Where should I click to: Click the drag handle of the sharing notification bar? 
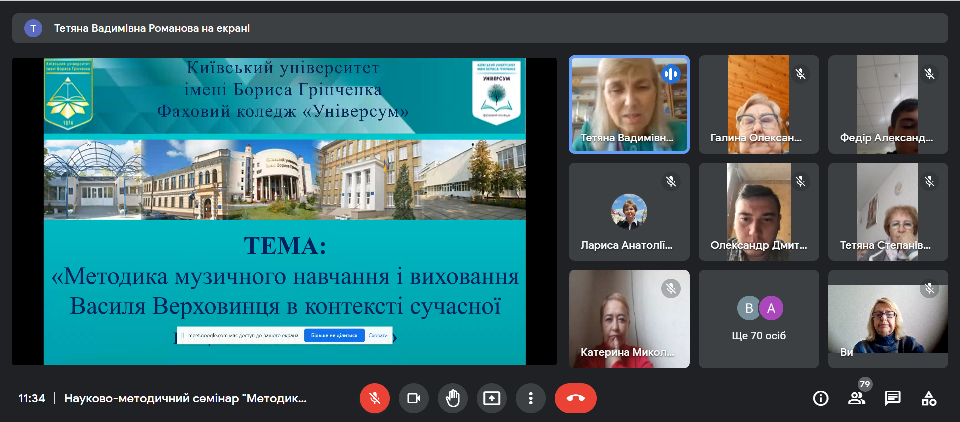(182, 336)
